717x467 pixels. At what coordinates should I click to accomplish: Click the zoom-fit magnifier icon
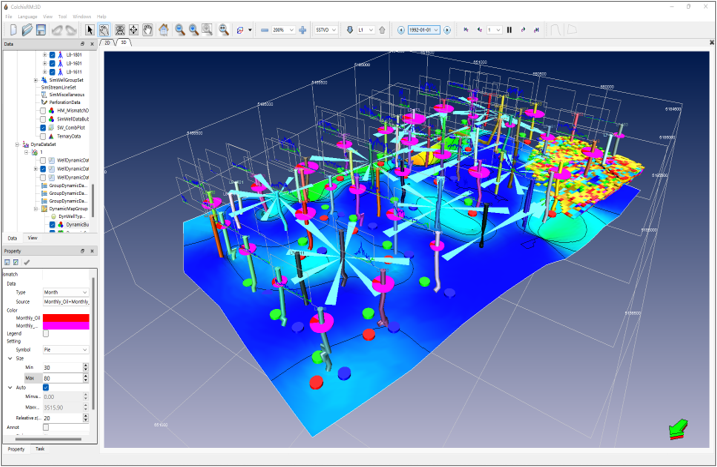pyautogui.click(x=224, y=30)
